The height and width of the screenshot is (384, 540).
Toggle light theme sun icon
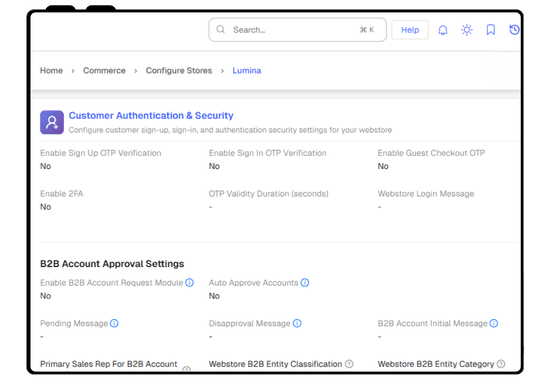tap(467, 30)
